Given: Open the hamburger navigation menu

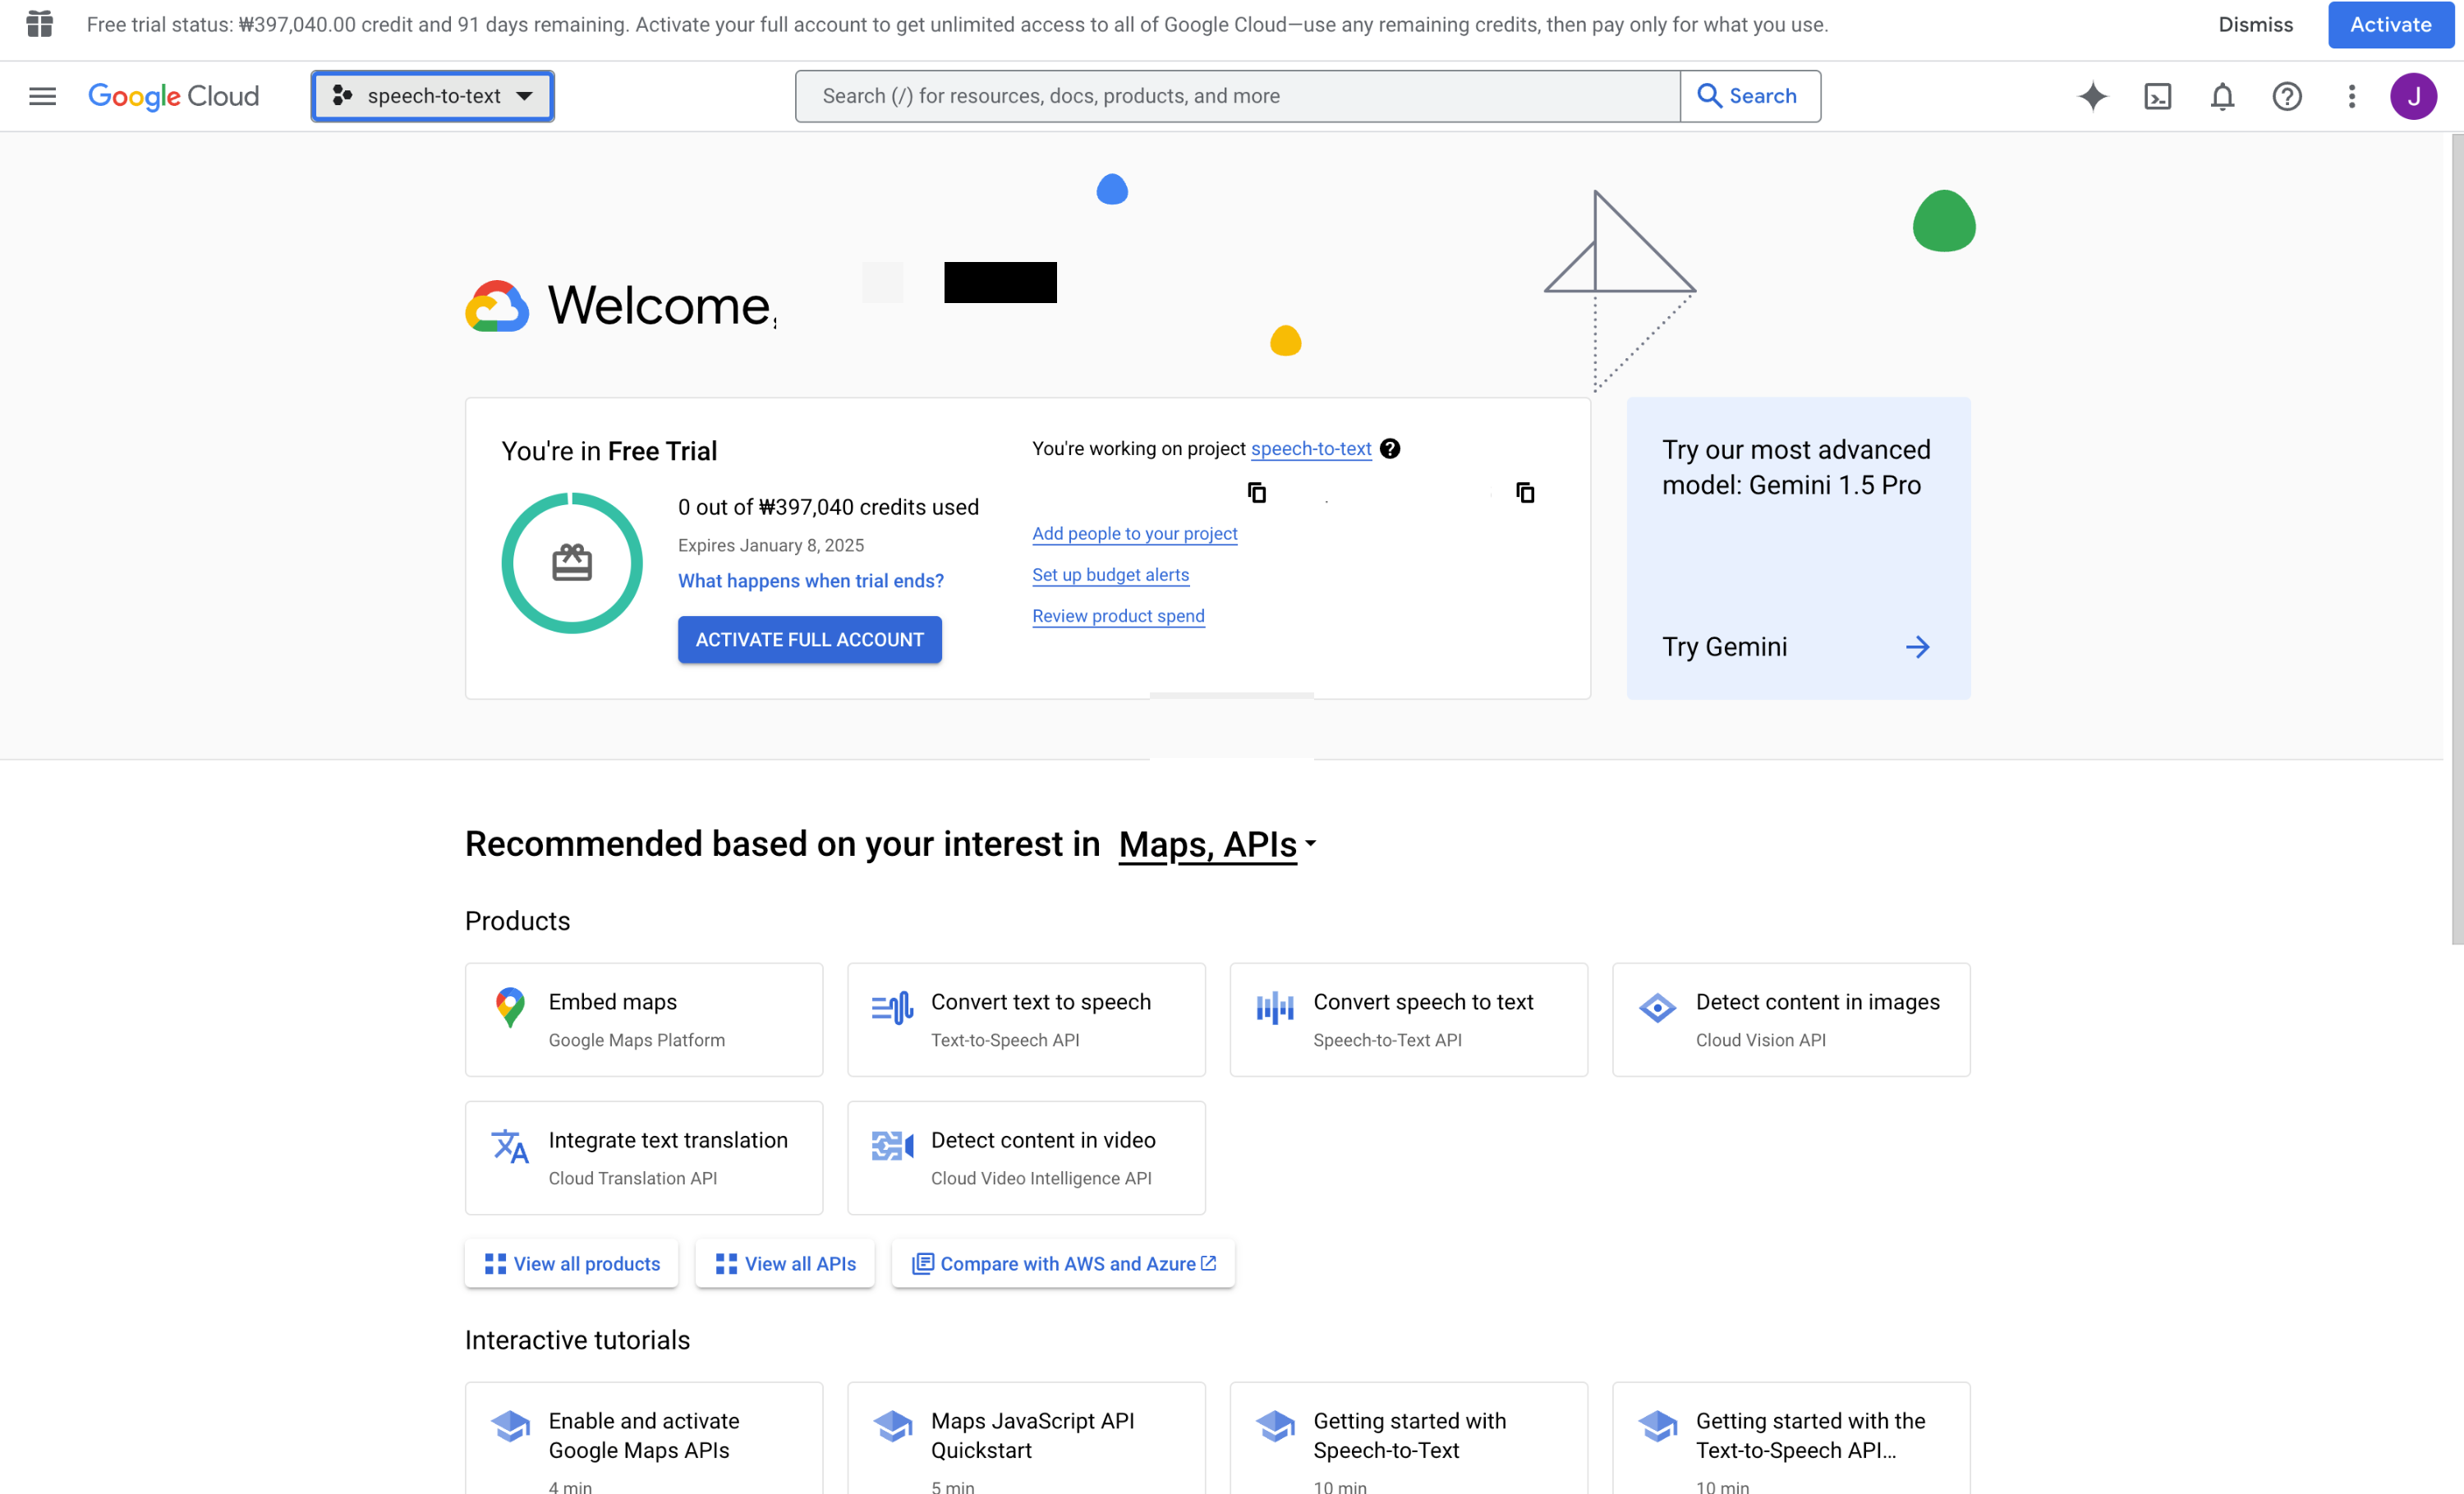Looking at the screenshot, I should (x=42, y=96).
